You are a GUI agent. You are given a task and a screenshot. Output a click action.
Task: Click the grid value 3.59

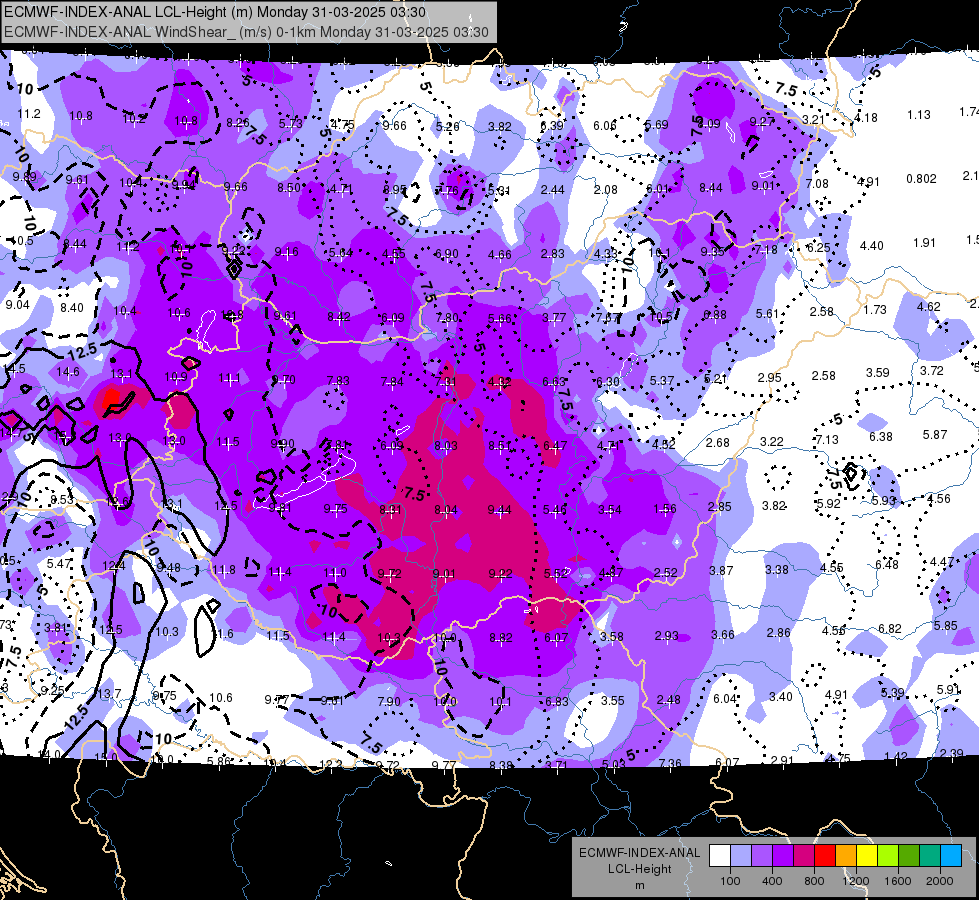(x=877, y=373)
